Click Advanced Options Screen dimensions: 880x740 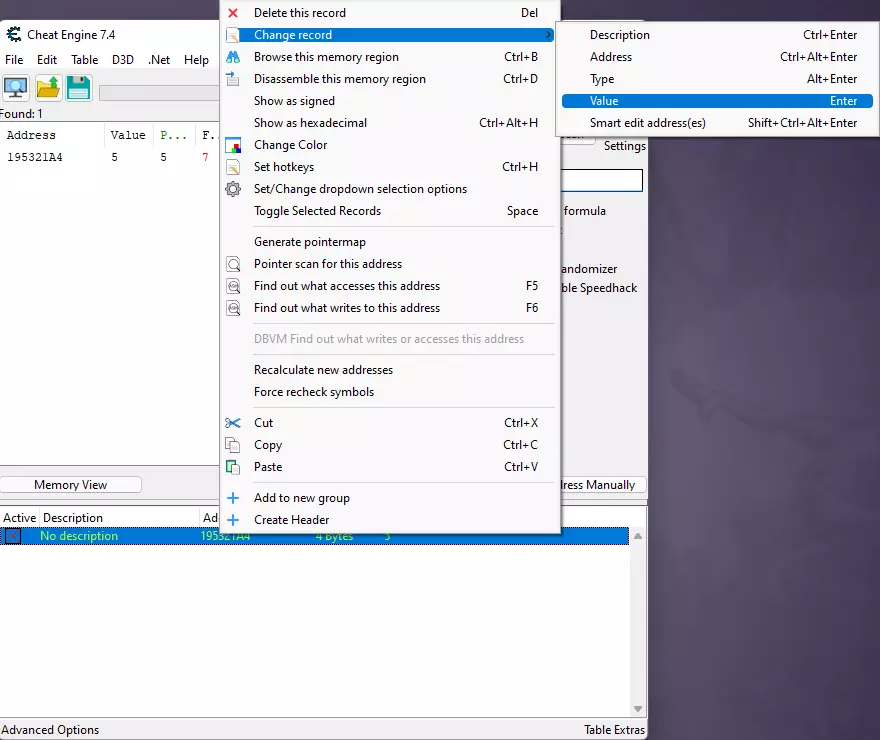tap(50, 729)
